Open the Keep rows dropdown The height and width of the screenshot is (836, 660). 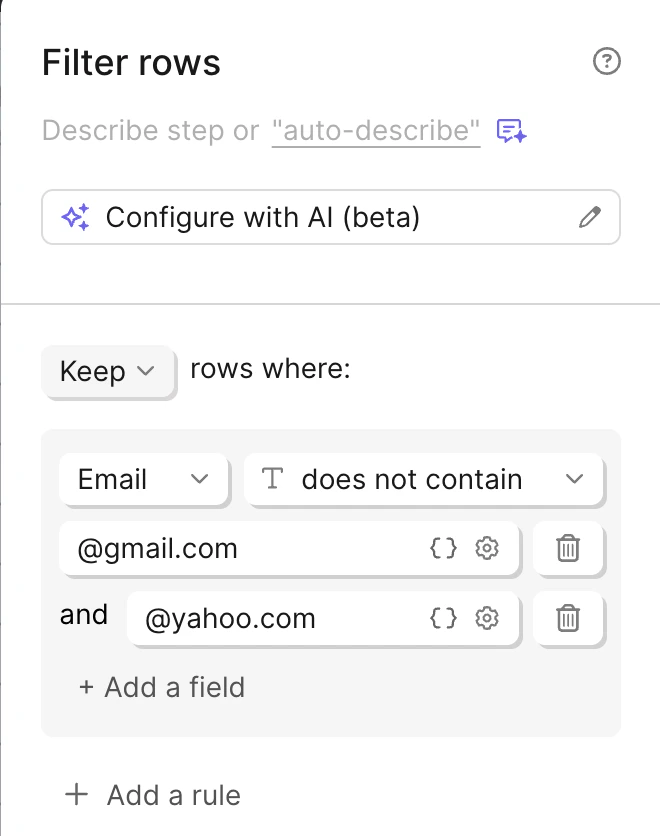[x=108, y=372]
